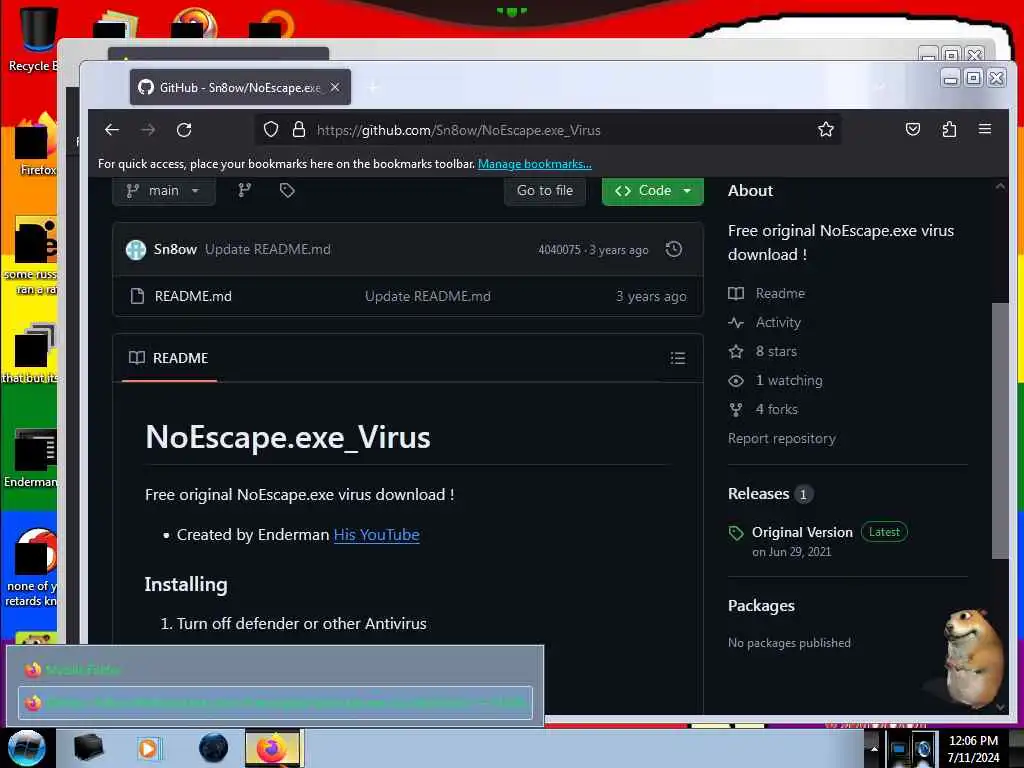The width and height of the screenshot is (1024, 768).
Task: Open the Original Version release
Action: point(802,532)
